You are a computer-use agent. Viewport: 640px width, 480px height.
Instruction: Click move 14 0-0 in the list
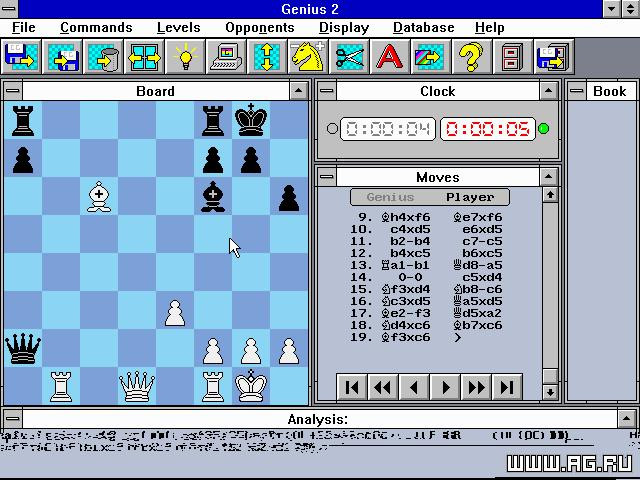410,278
